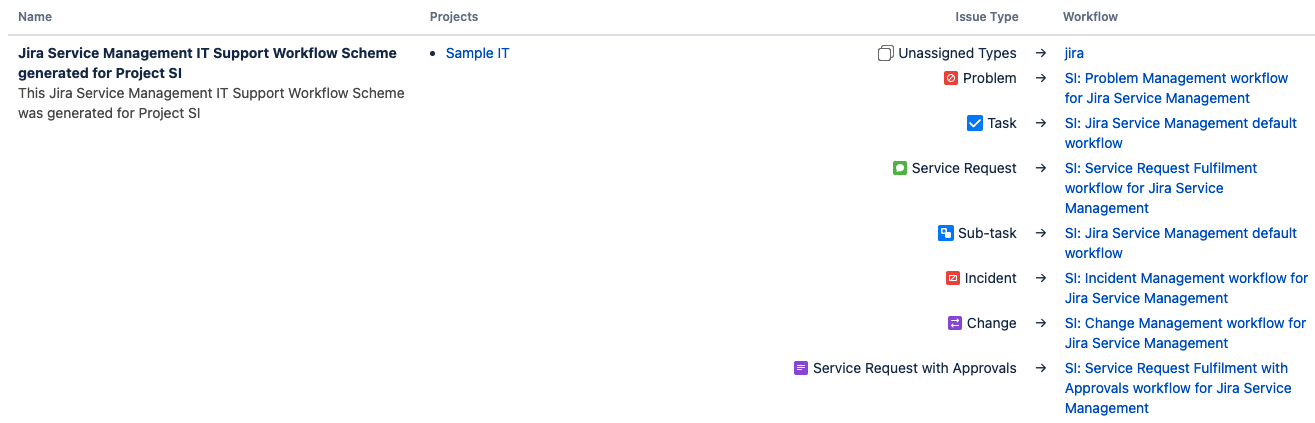Click the Workflow column header
This screenshot has width=1315, height=423.
pos(1090,17)
